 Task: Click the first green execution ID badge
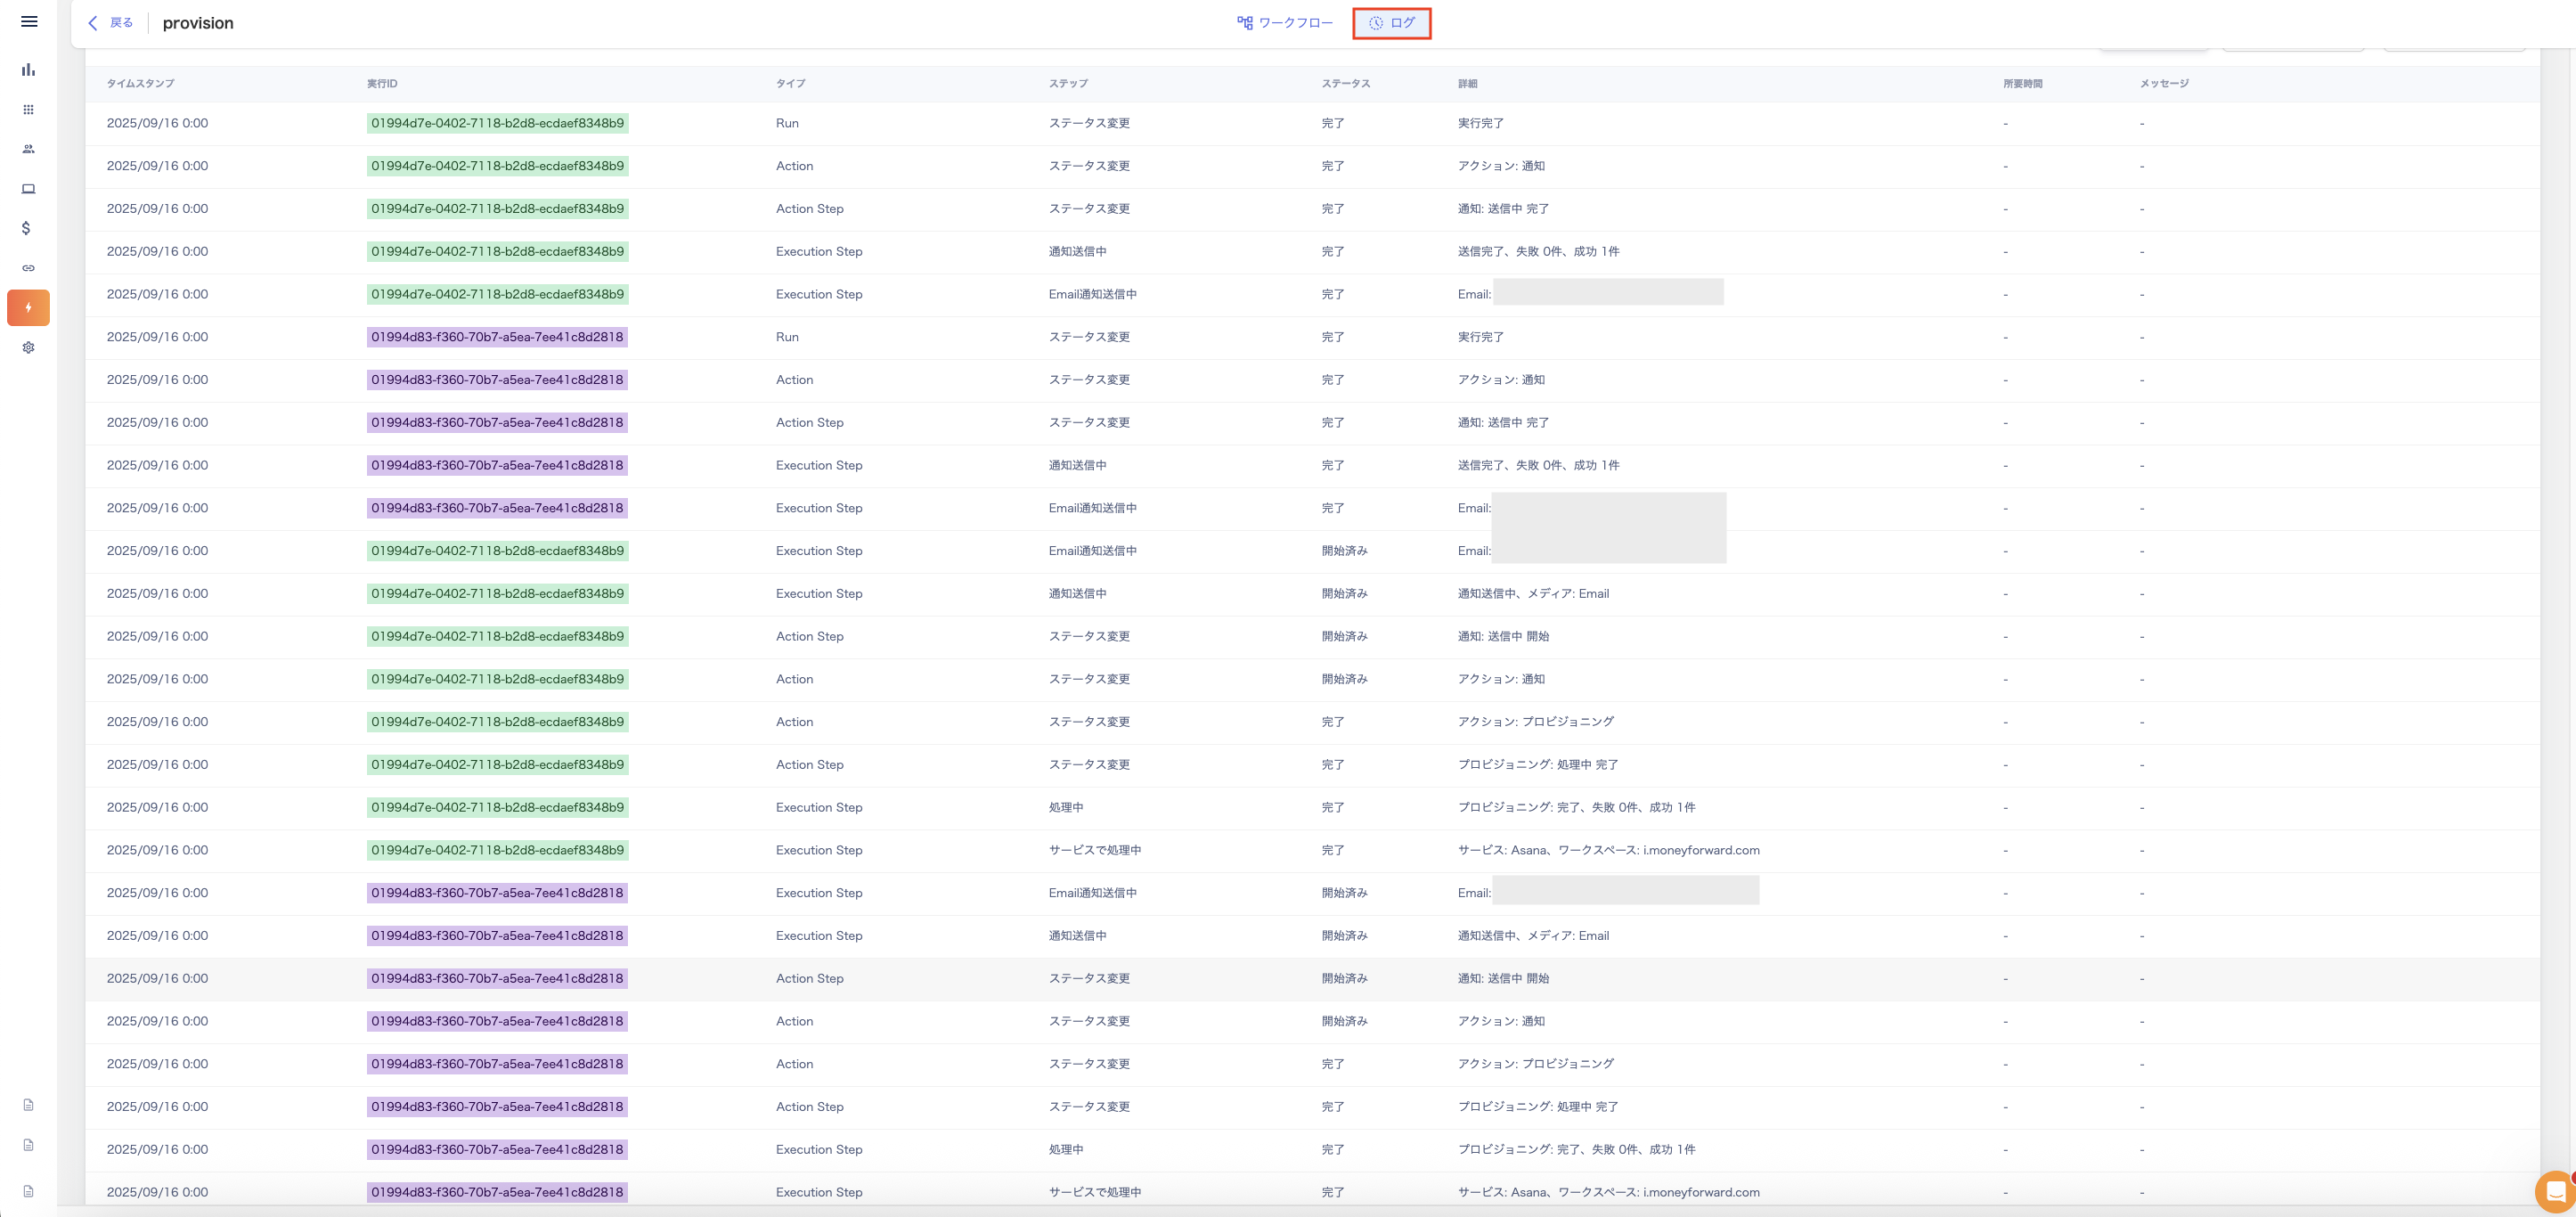click(x=497, y=124)
